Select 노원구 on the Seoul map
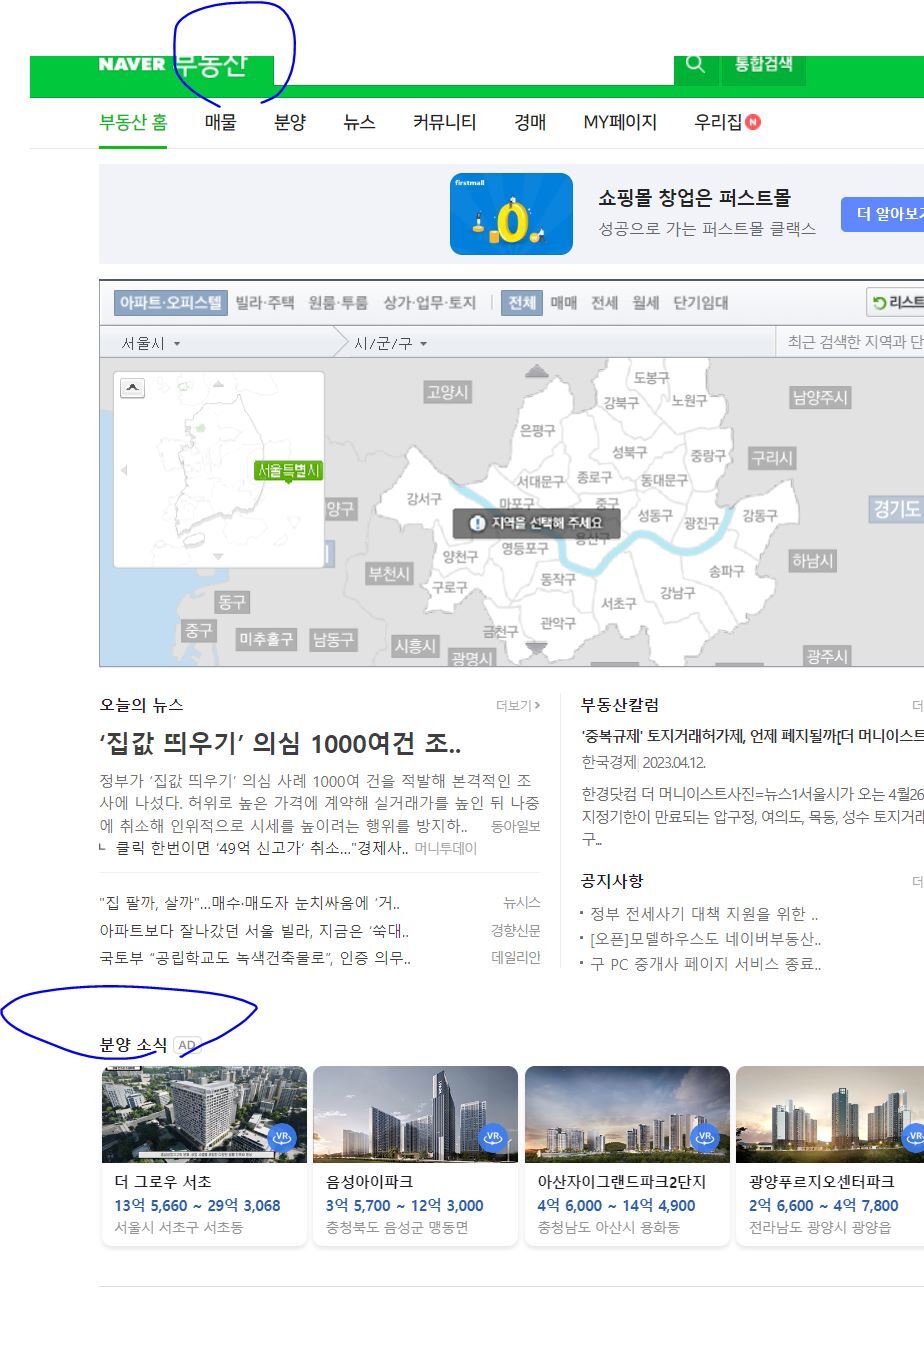924x1347 pixels. pos(689,400)
